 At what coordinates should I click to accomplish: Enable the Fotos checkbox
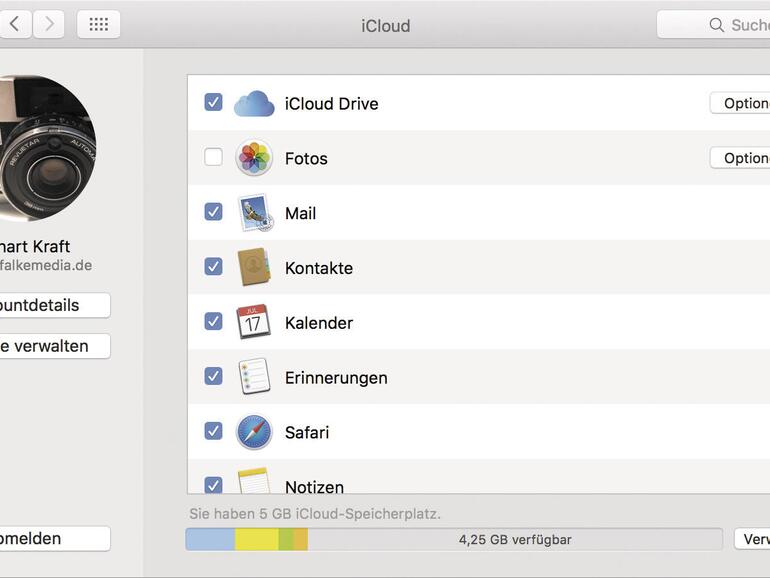tap(213, 157)
